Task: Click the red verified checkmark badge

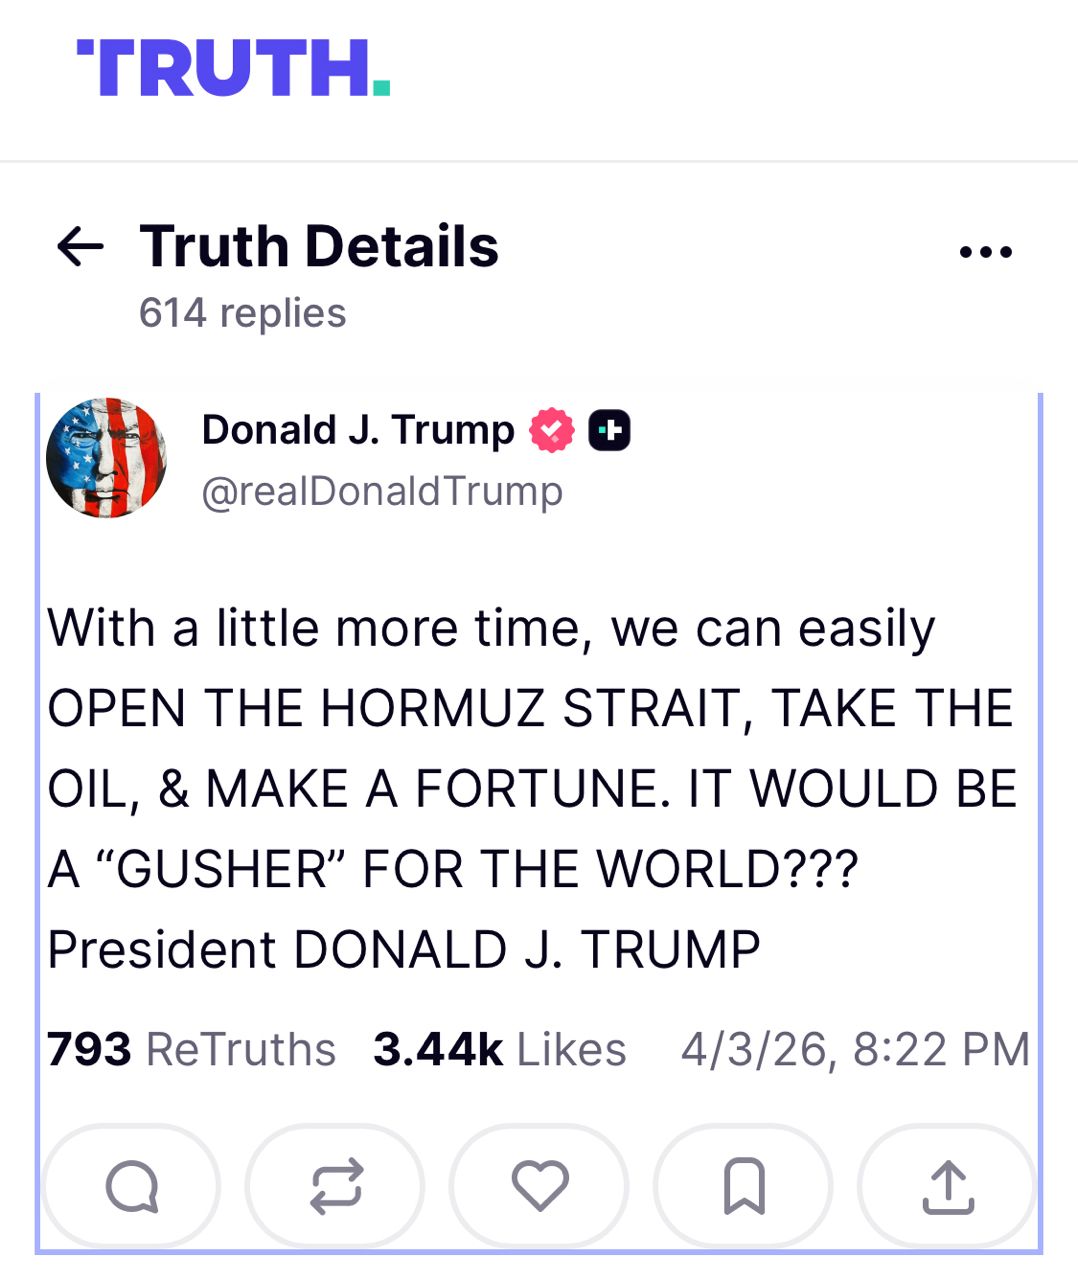Action: [x=552, y=431]
